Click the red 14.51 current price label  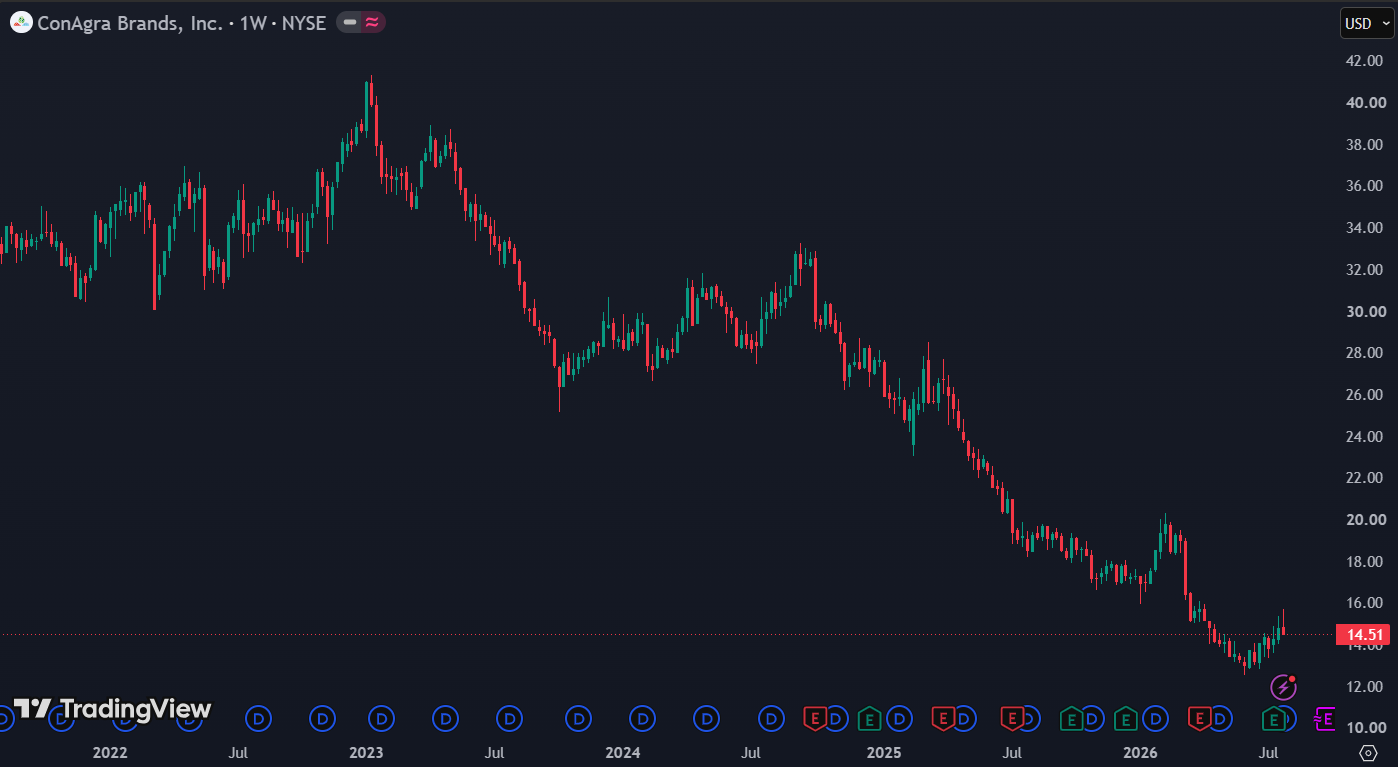coord(1365,634)
